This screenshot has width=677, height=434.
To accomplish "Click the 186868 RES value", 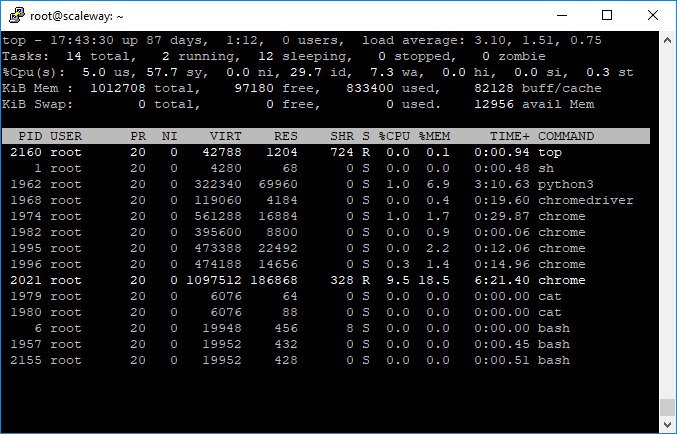I will [274, 280].
